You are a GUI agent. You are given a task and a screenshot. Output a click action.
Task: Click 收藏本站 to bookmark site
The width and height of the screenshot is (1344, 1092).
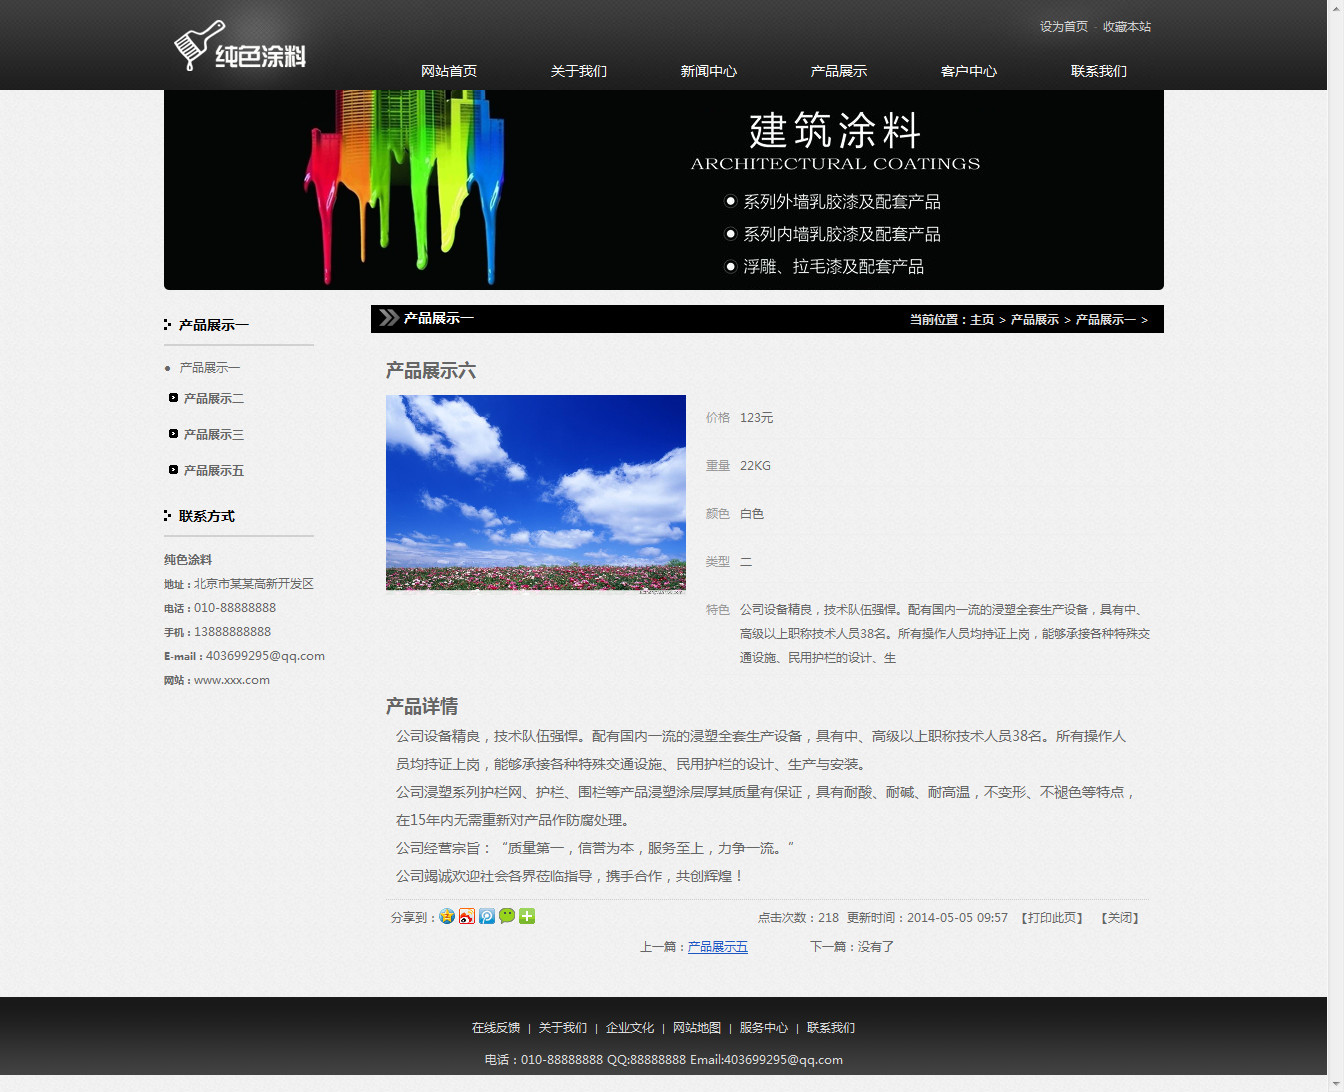tap(1127, 27)
